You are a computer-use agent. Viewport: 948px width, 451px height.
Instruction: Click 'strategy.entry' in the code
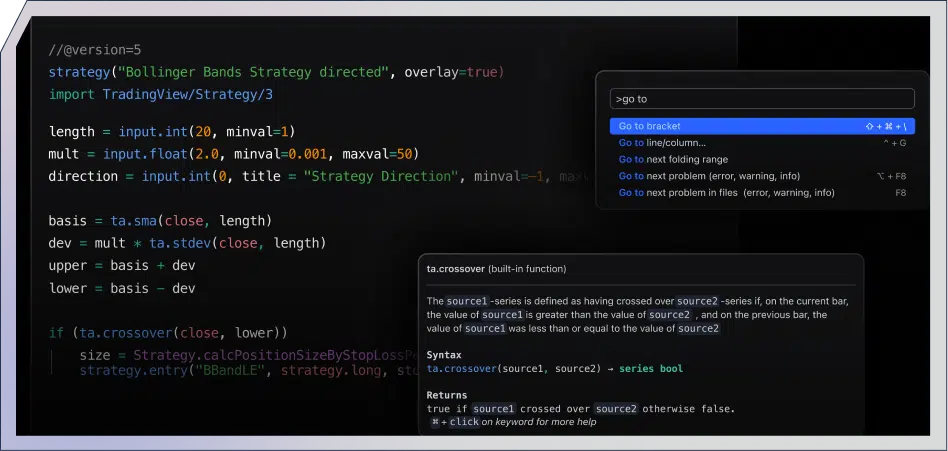pos(134,370)
